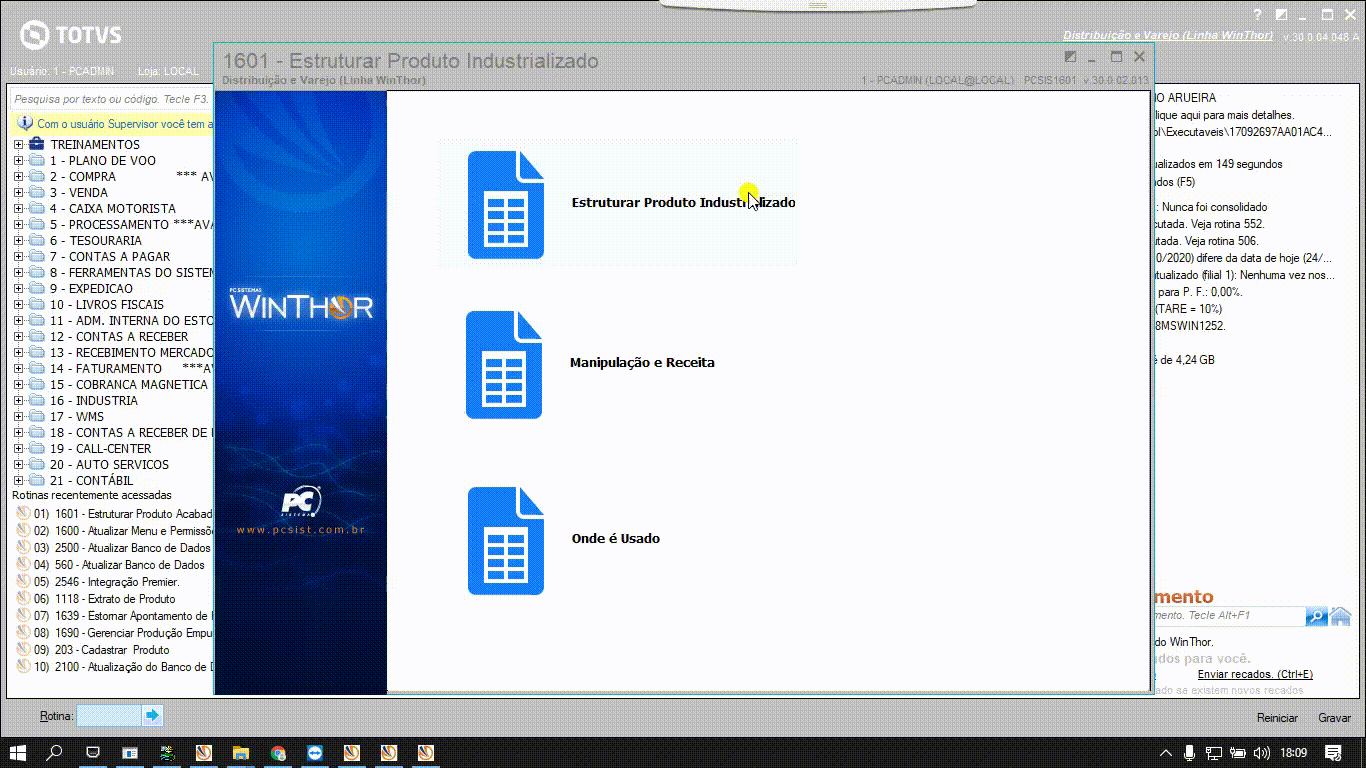Viewport: 1366px width, 768px height.
Task: Open the Onde é Usado document icon
Action: pyautogui.click(x=506, y=541)
